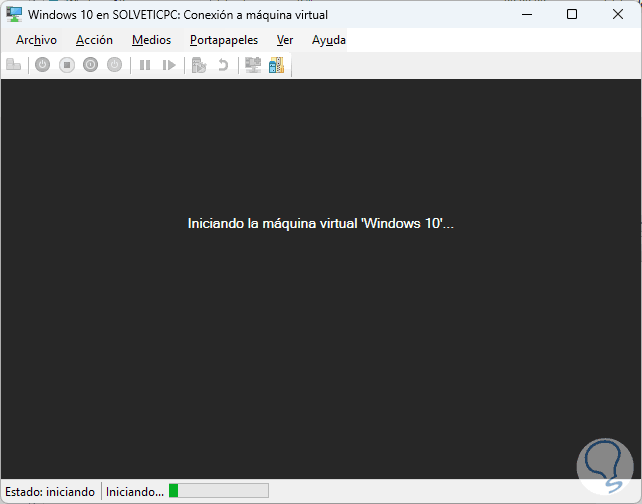Click the Turn Off (stop) toolbar button
Image resolution: width=642 pixels, height=504 pixels.
[x=67, y=65]
